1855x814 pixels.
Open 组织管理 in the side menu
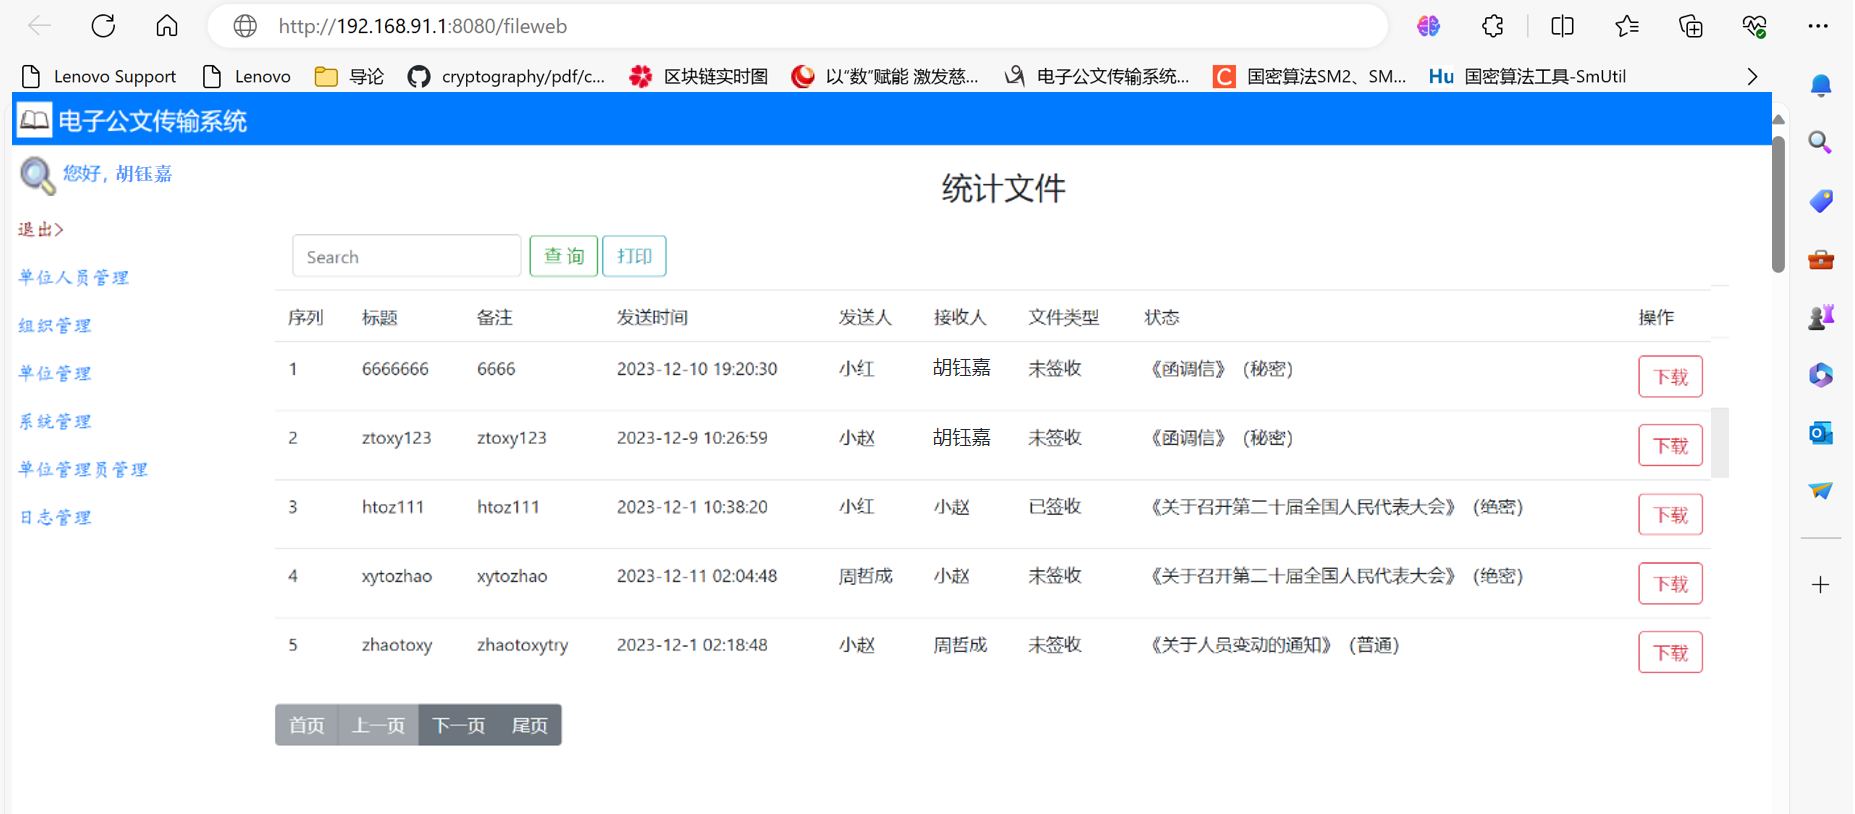55,326
